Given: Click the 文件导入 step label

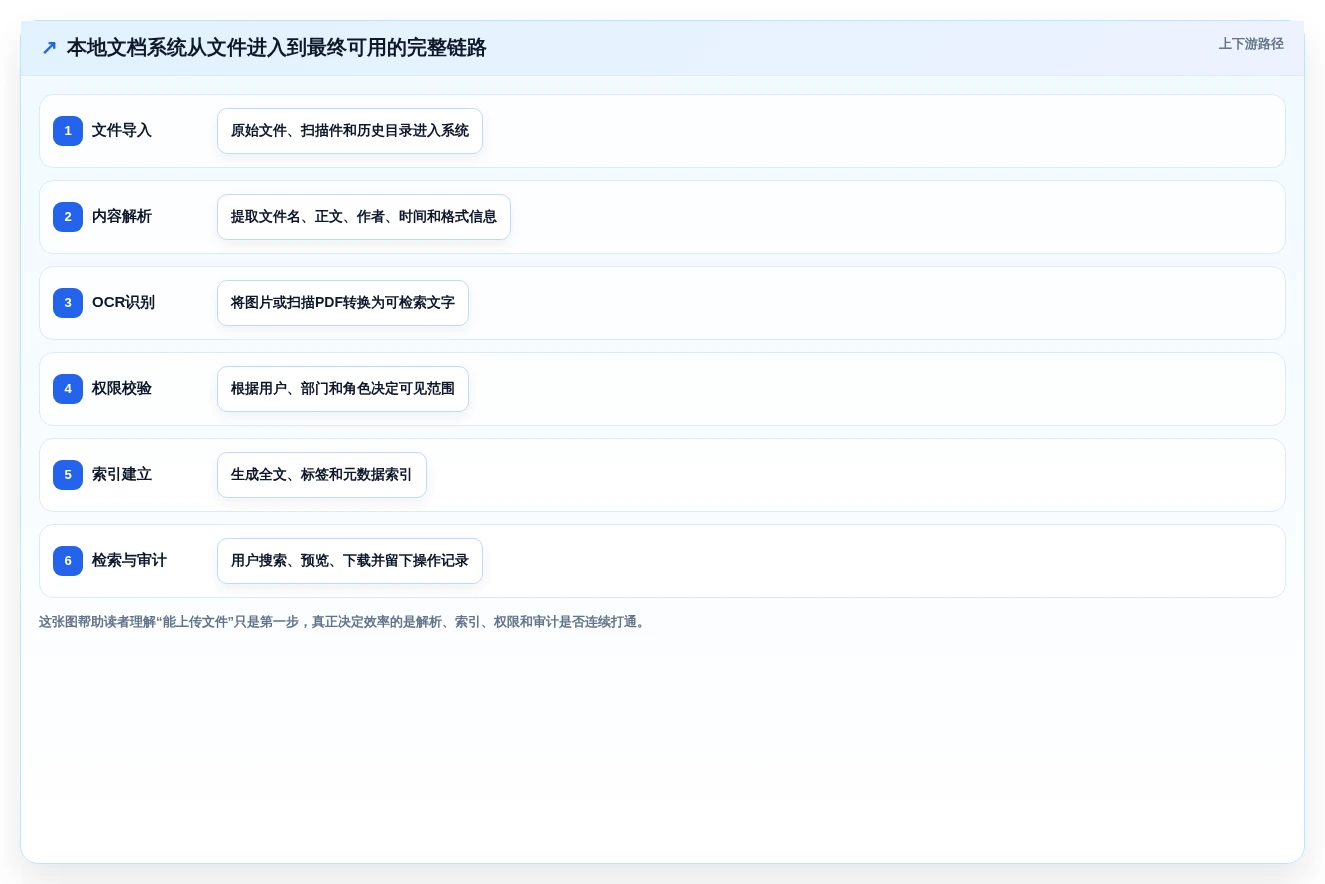Looking at the screenshot, I should click(122, 131).
